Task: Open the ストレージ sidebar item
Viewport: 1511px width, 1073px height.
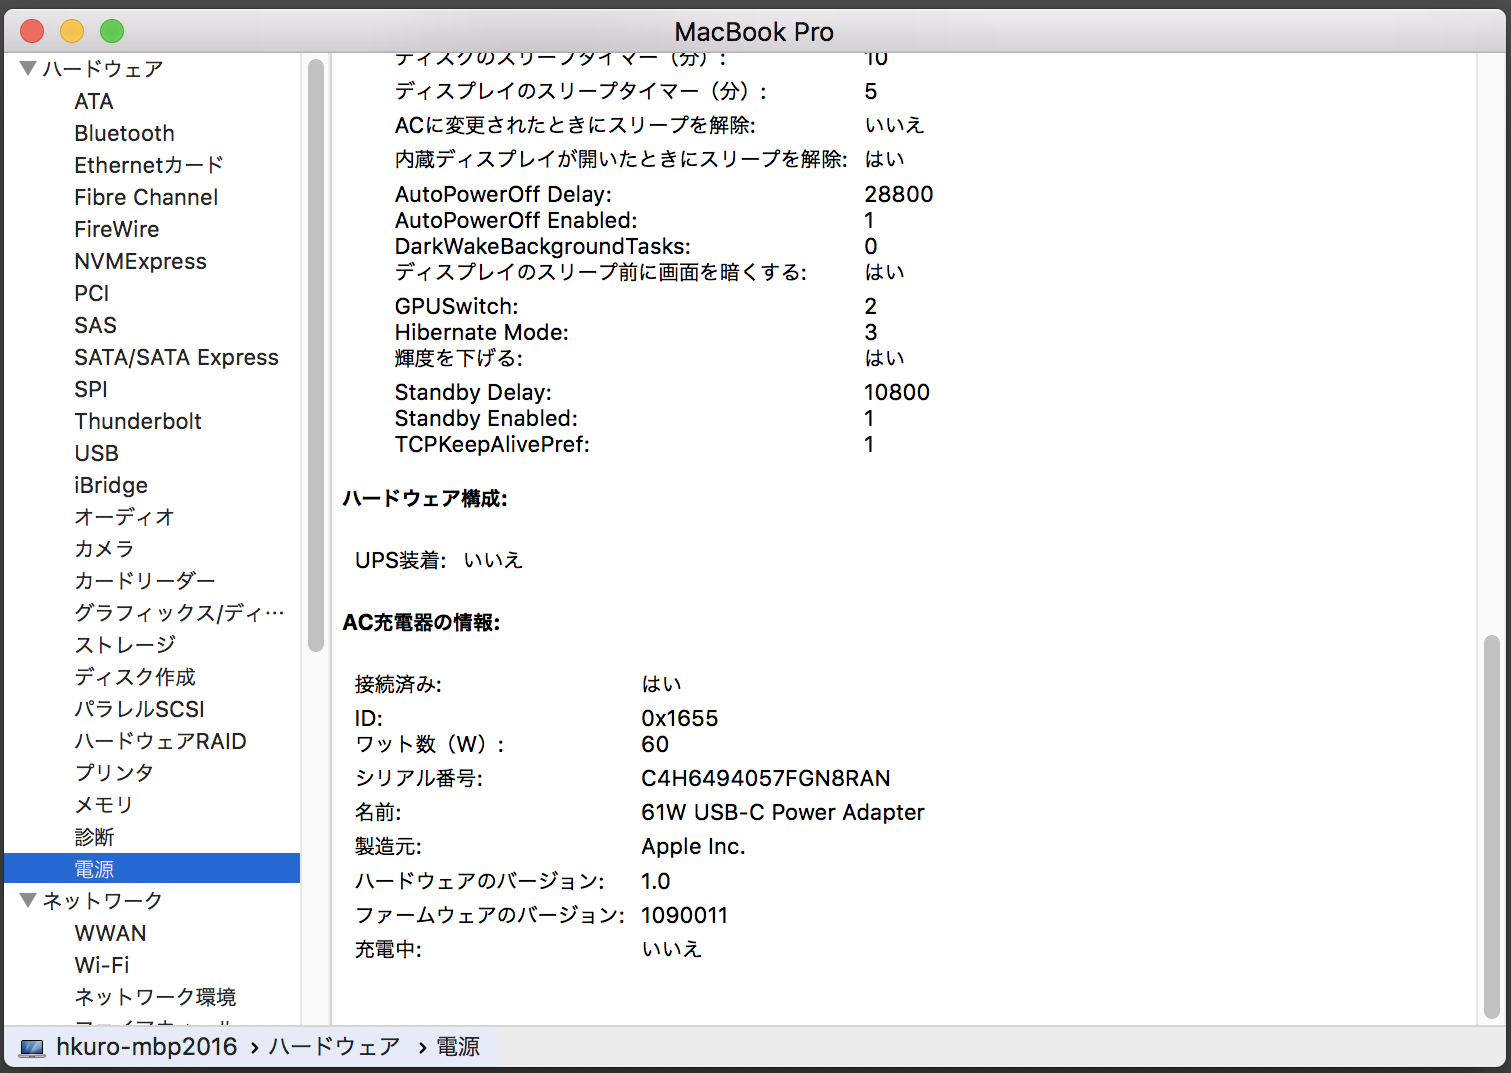Action: point(125,645)
